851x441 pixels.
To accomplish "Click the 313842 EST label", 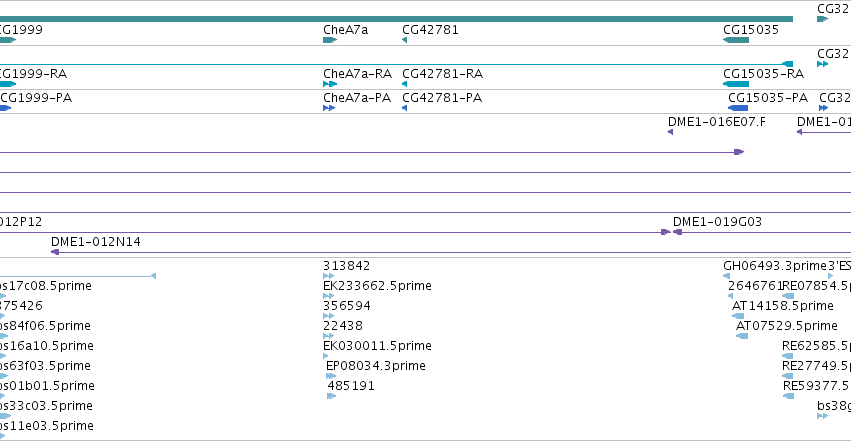I will pyautogui.click(x=346, y=266).
